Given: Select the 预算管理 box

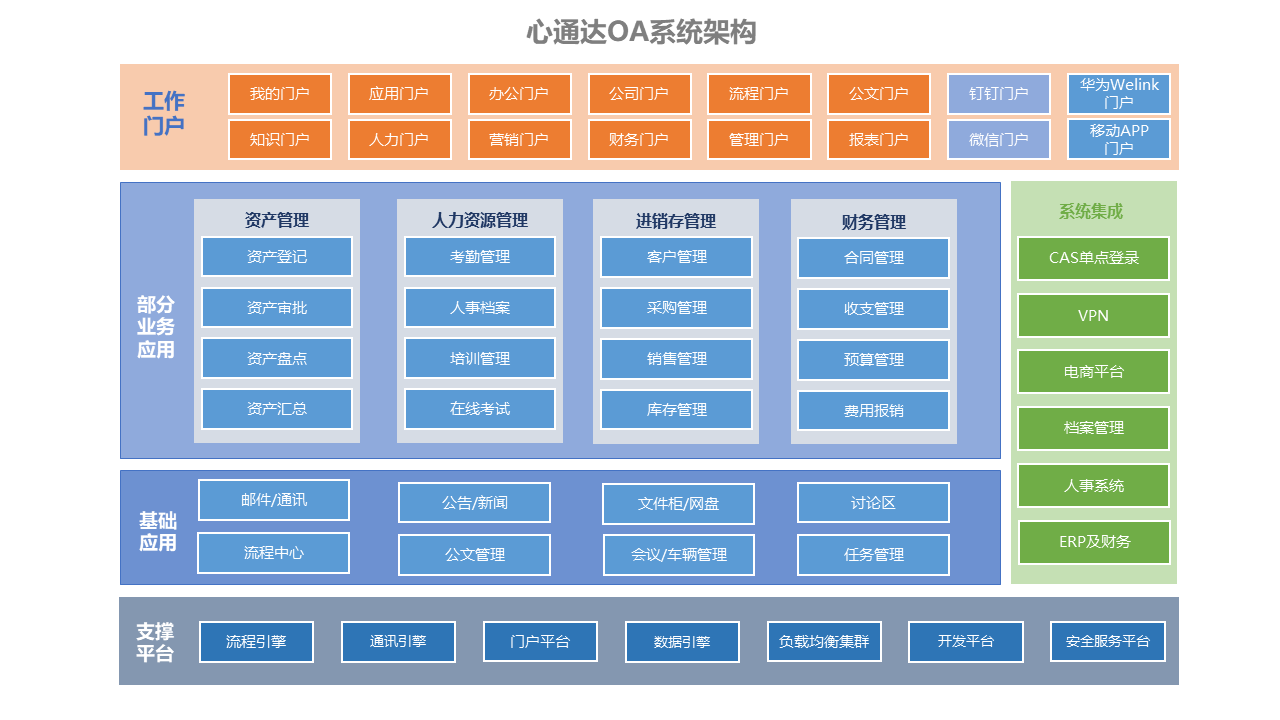Looking at the screenshot, I should tap(874, 360).
